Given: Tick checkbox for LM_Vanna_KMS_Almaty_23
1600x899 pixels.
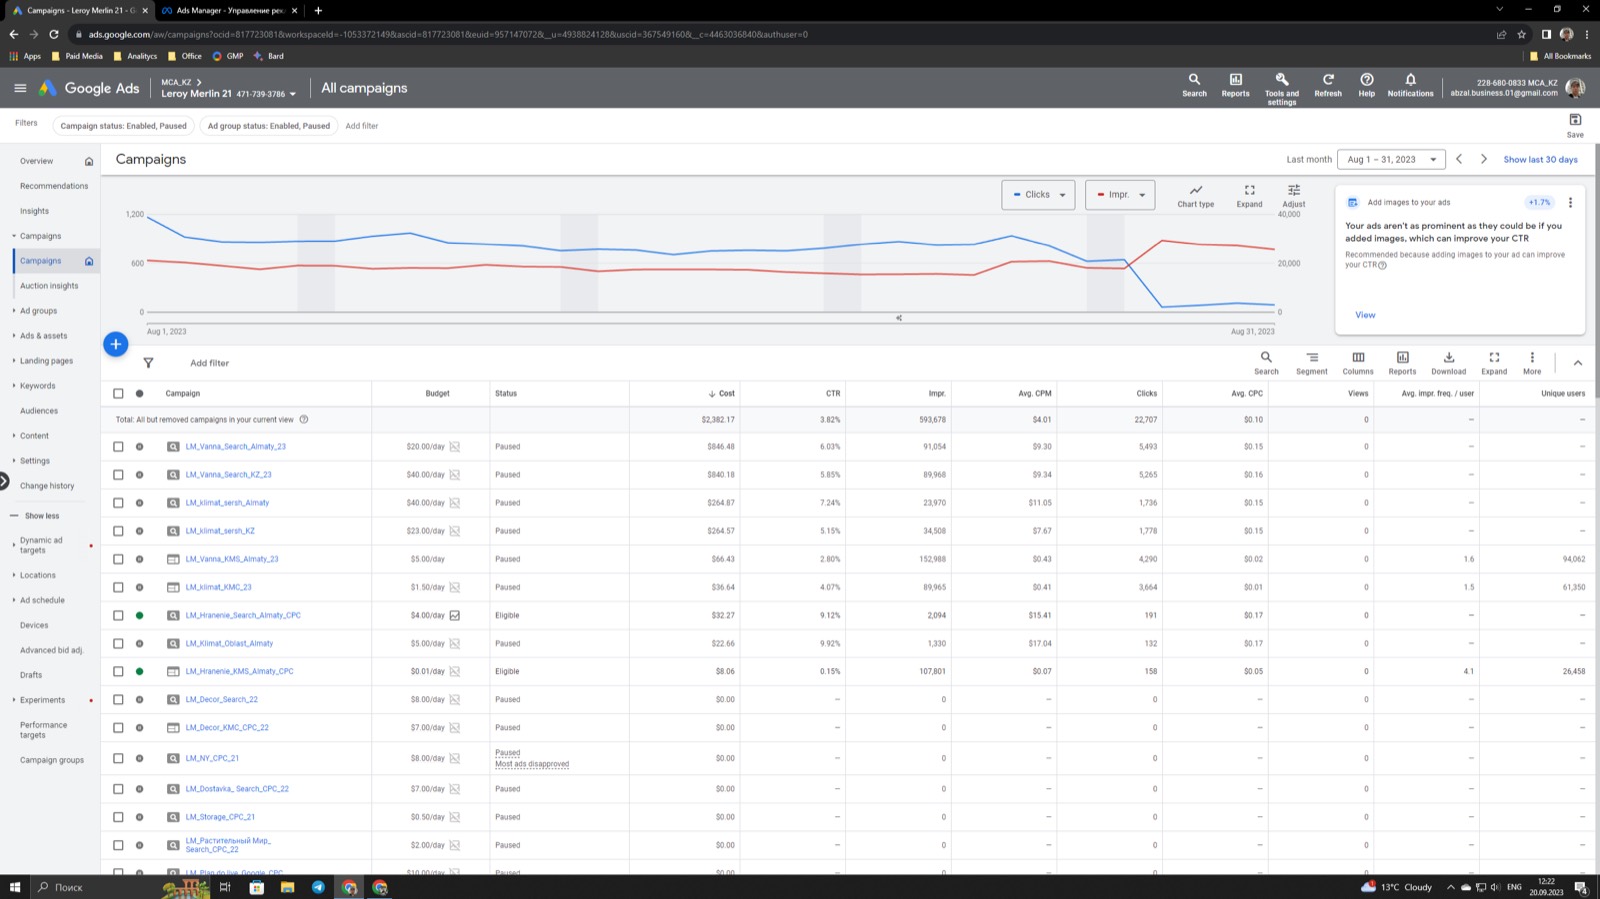Looking at the screenshot, I should (x=118, y=559).
